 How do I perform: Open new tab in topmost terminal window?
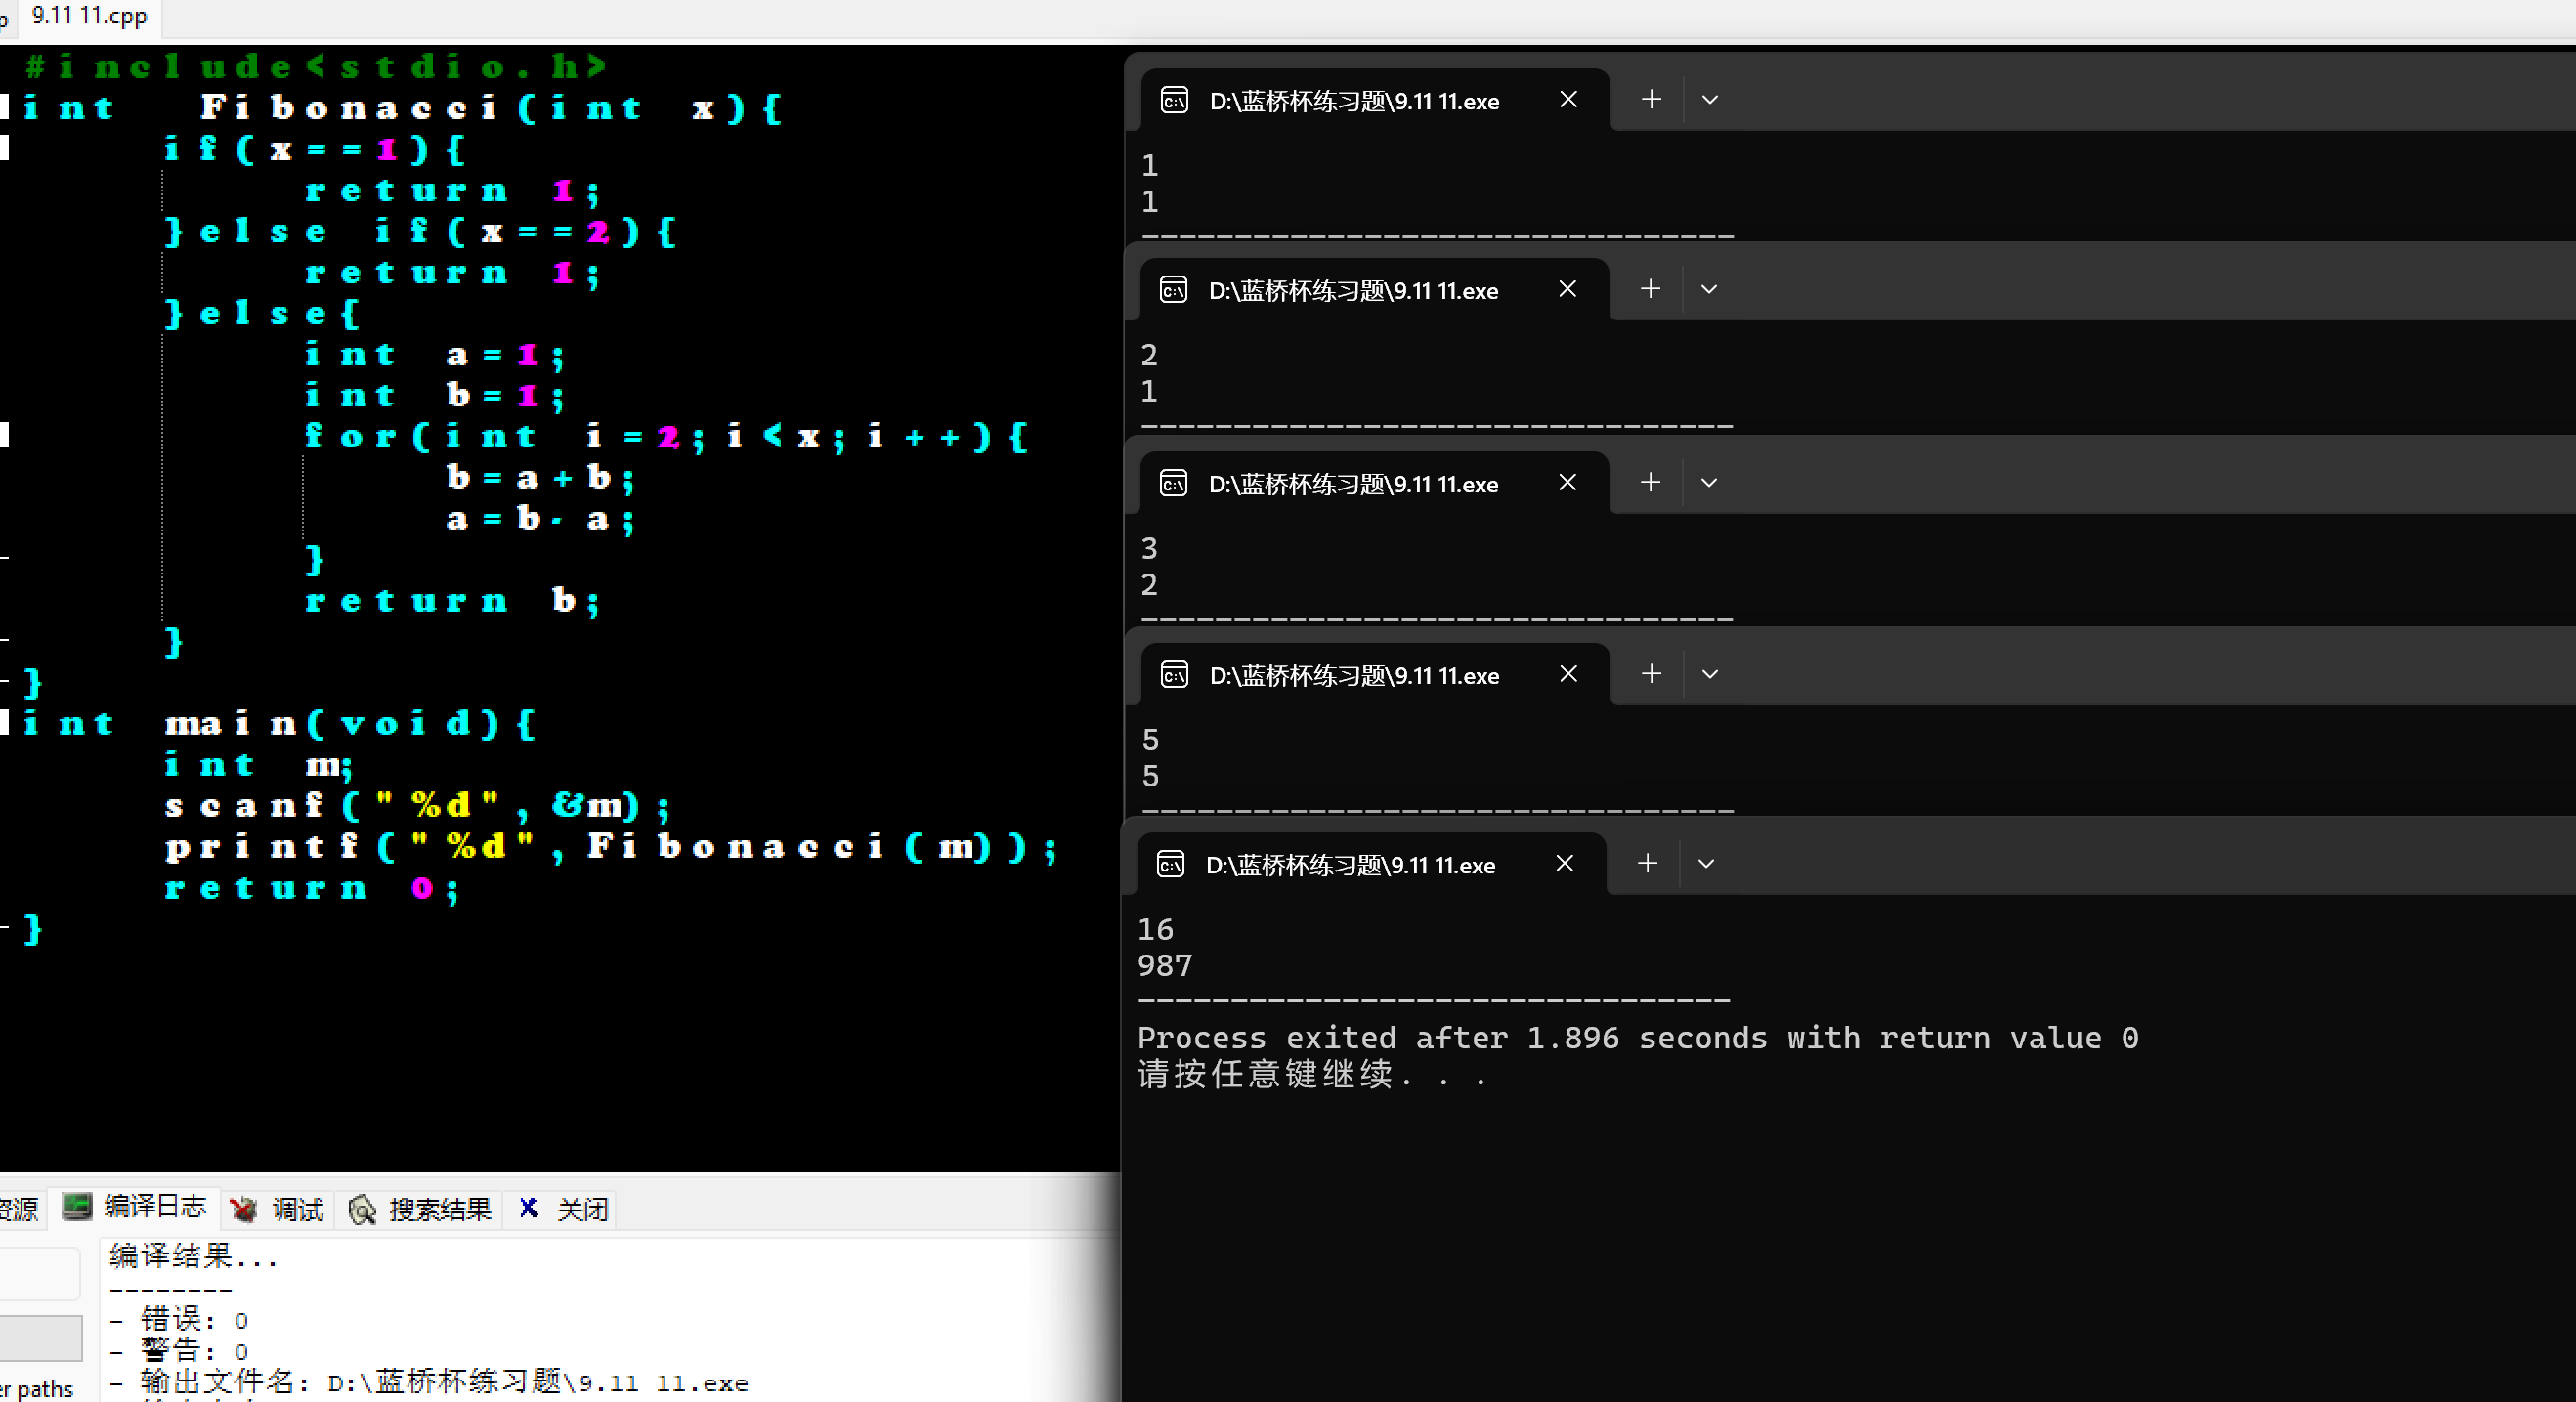click(x=1650, y=99)
